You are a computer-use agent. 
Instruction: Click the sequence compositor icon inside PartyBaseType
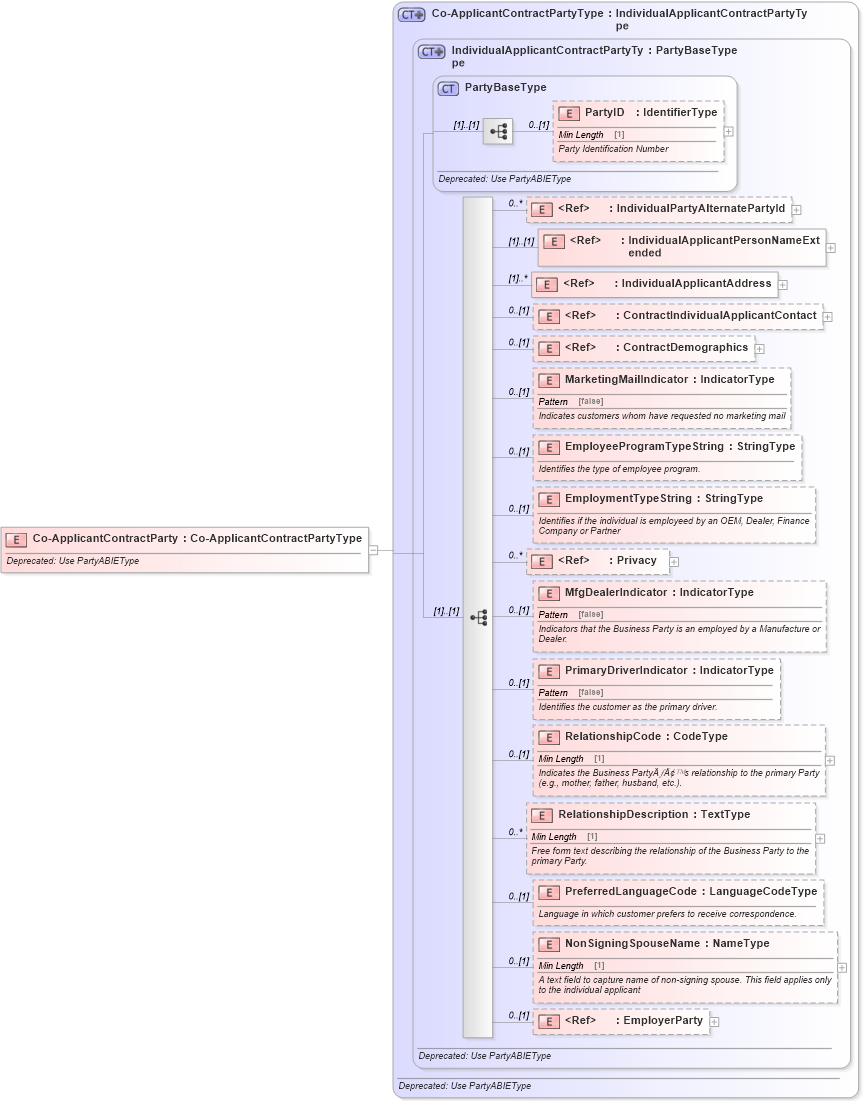[498, 130]
